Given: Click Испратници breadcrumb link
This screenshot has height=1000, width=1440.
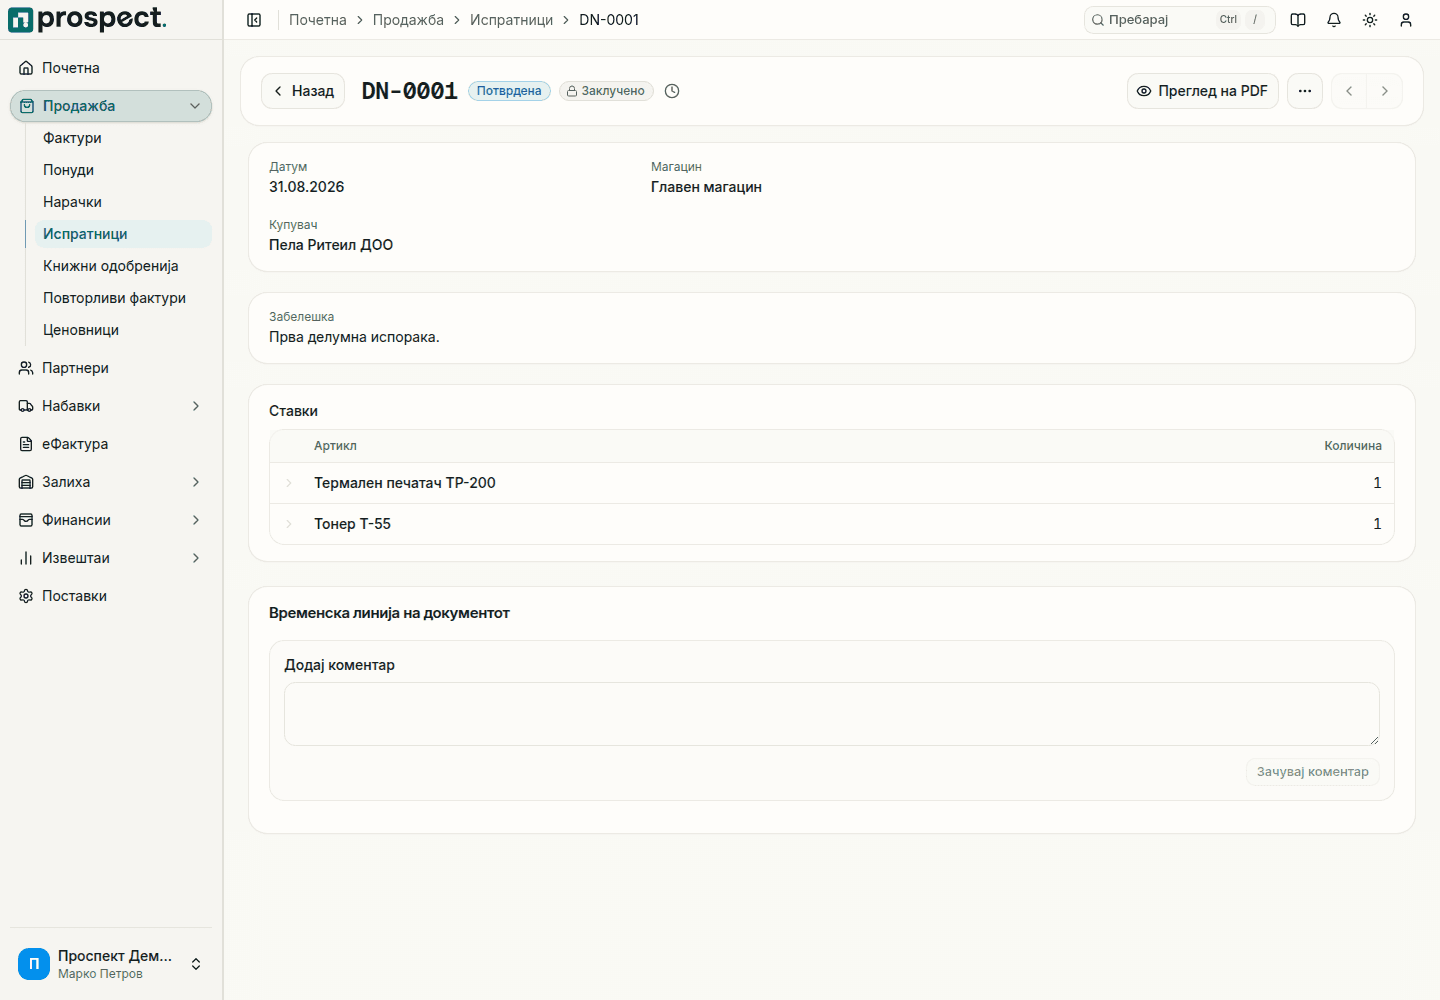Looking at the screenshot, I should pyautogui.click(x=511, y=20).
